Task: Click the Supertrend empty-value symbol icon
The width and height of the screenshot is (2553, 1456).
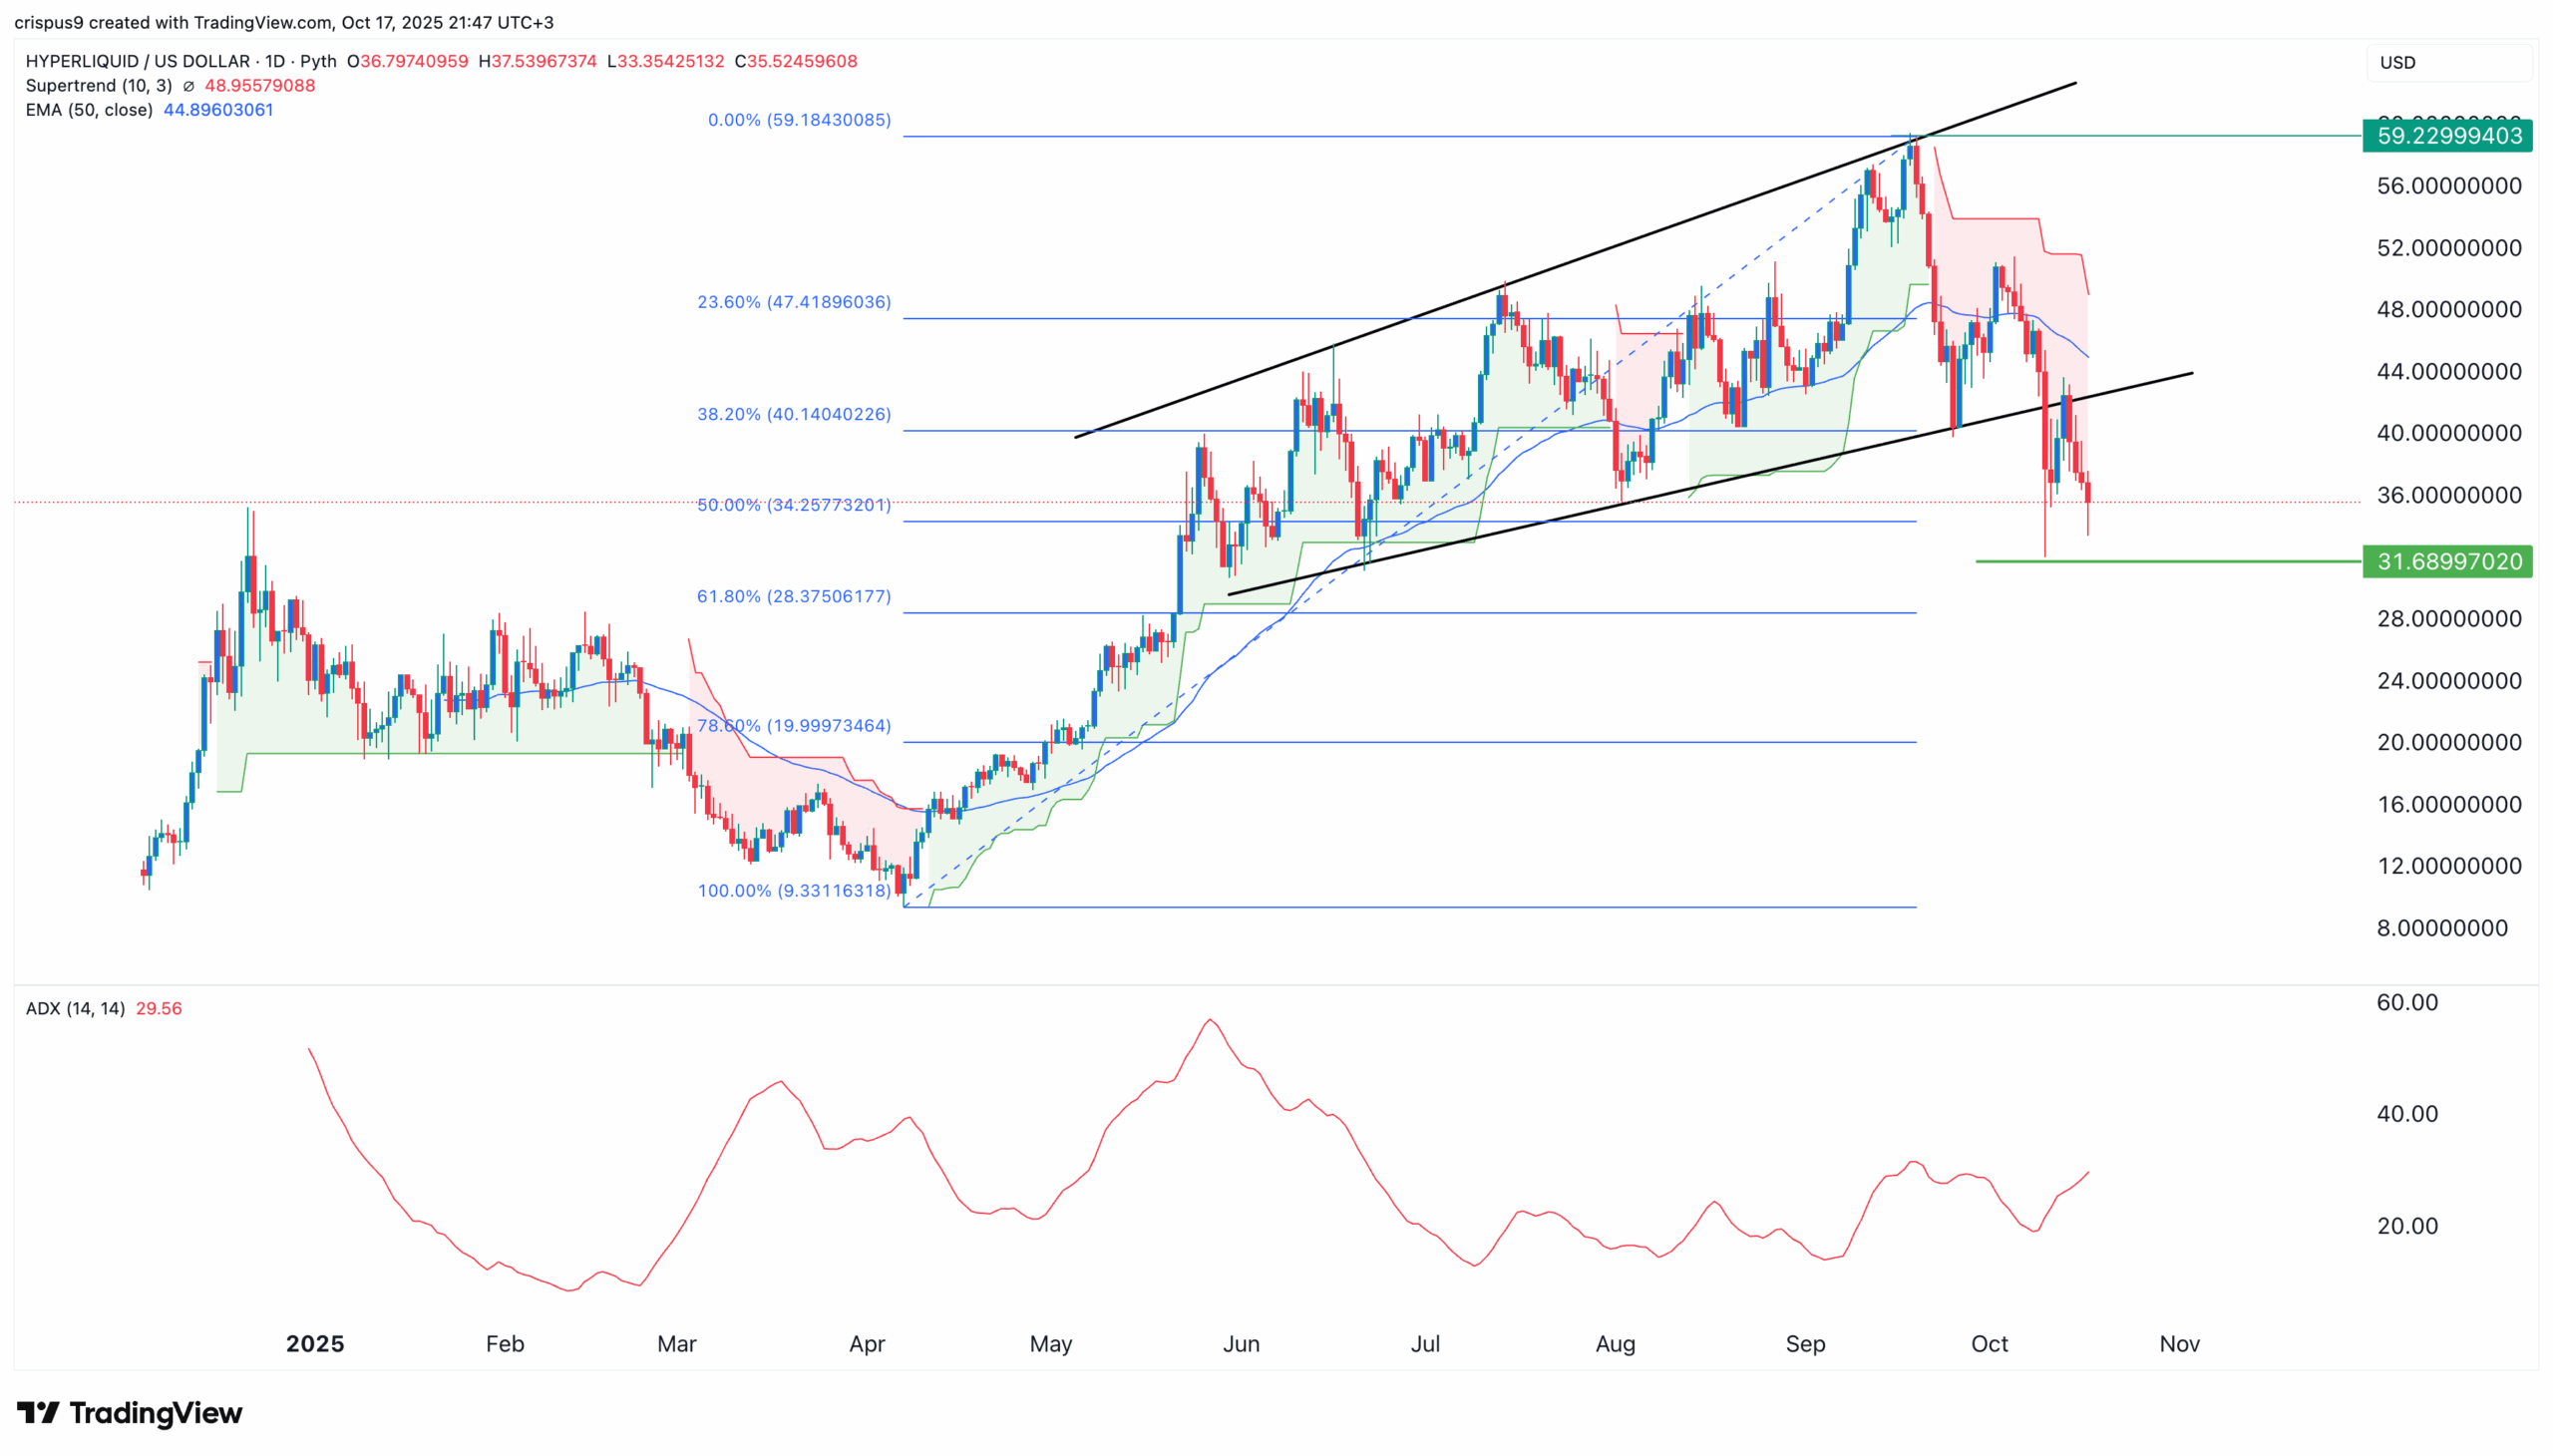Action: point(188,86)
